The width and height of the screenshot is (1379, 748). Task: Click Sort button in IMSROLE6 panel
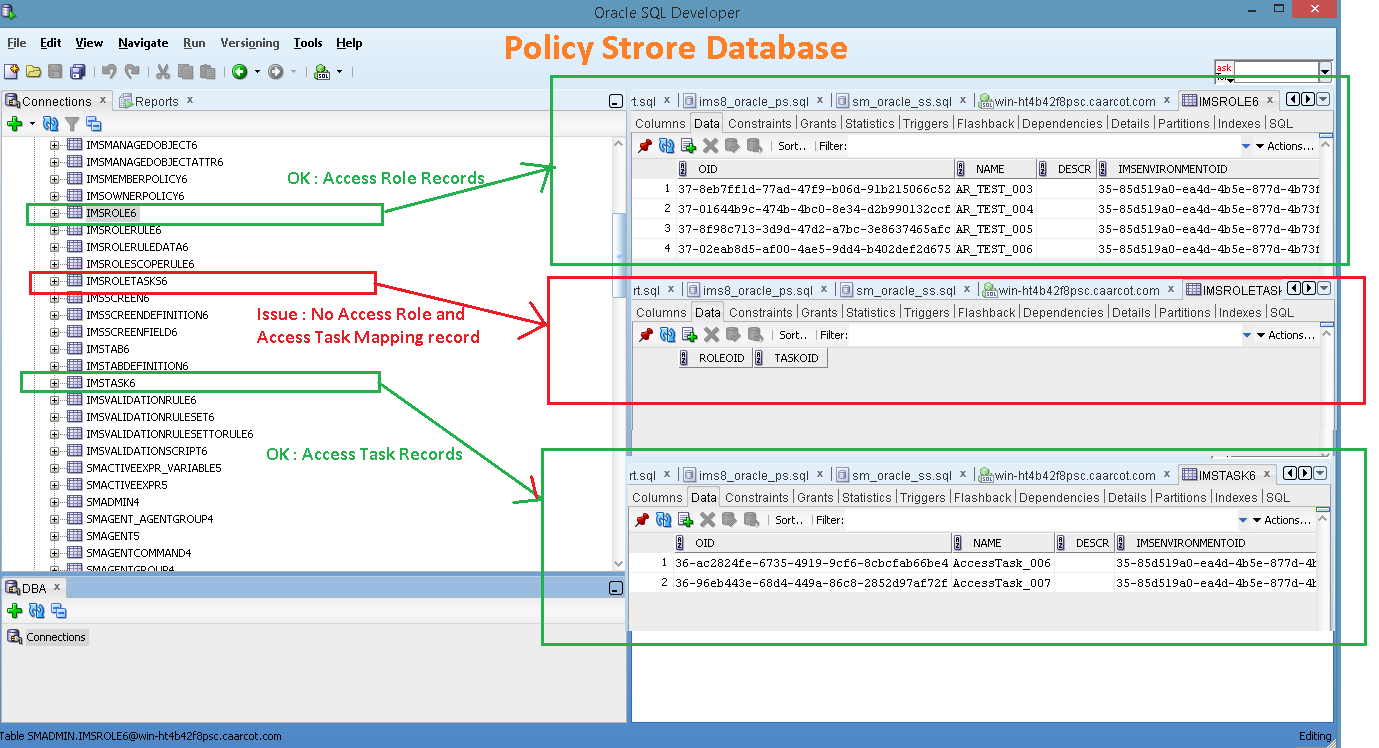[791, 146]
